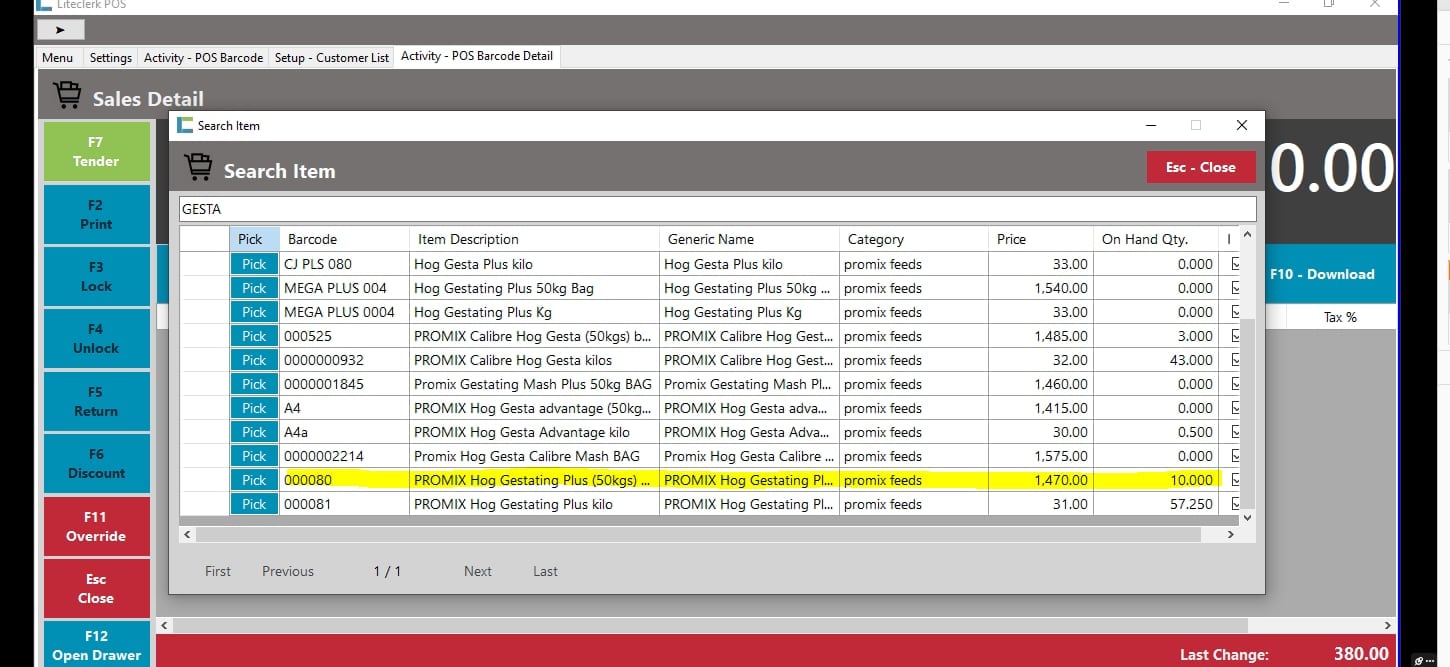Go to Next page in pagination

click(x=477, y=571)
